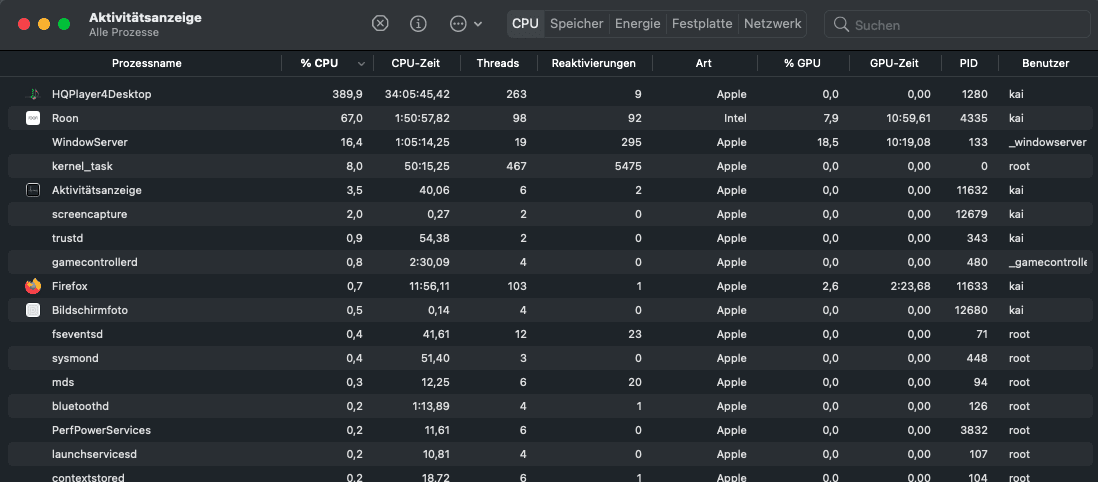Select the trustd process row
The width and height of the screenshot is (1098, 482).
(x=549, y=238)
